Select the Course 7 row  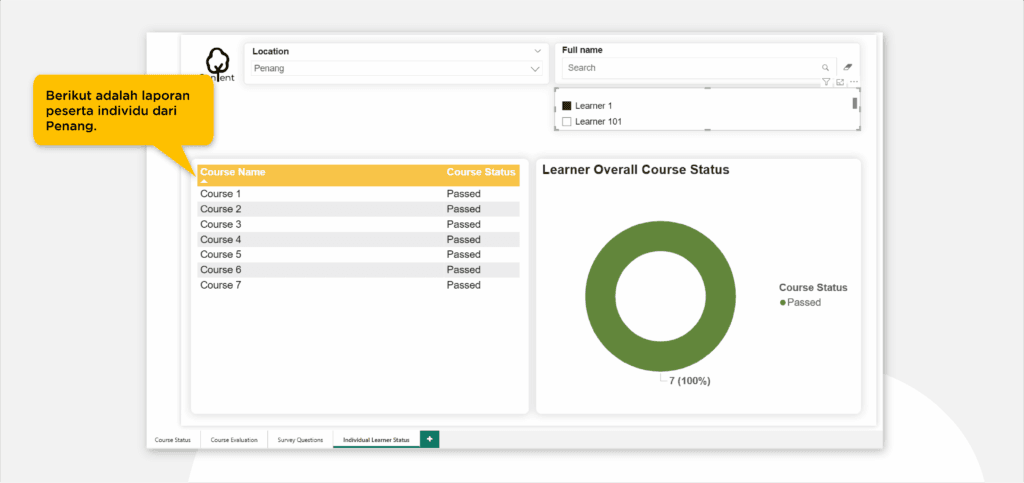click(x=359, y=285)
